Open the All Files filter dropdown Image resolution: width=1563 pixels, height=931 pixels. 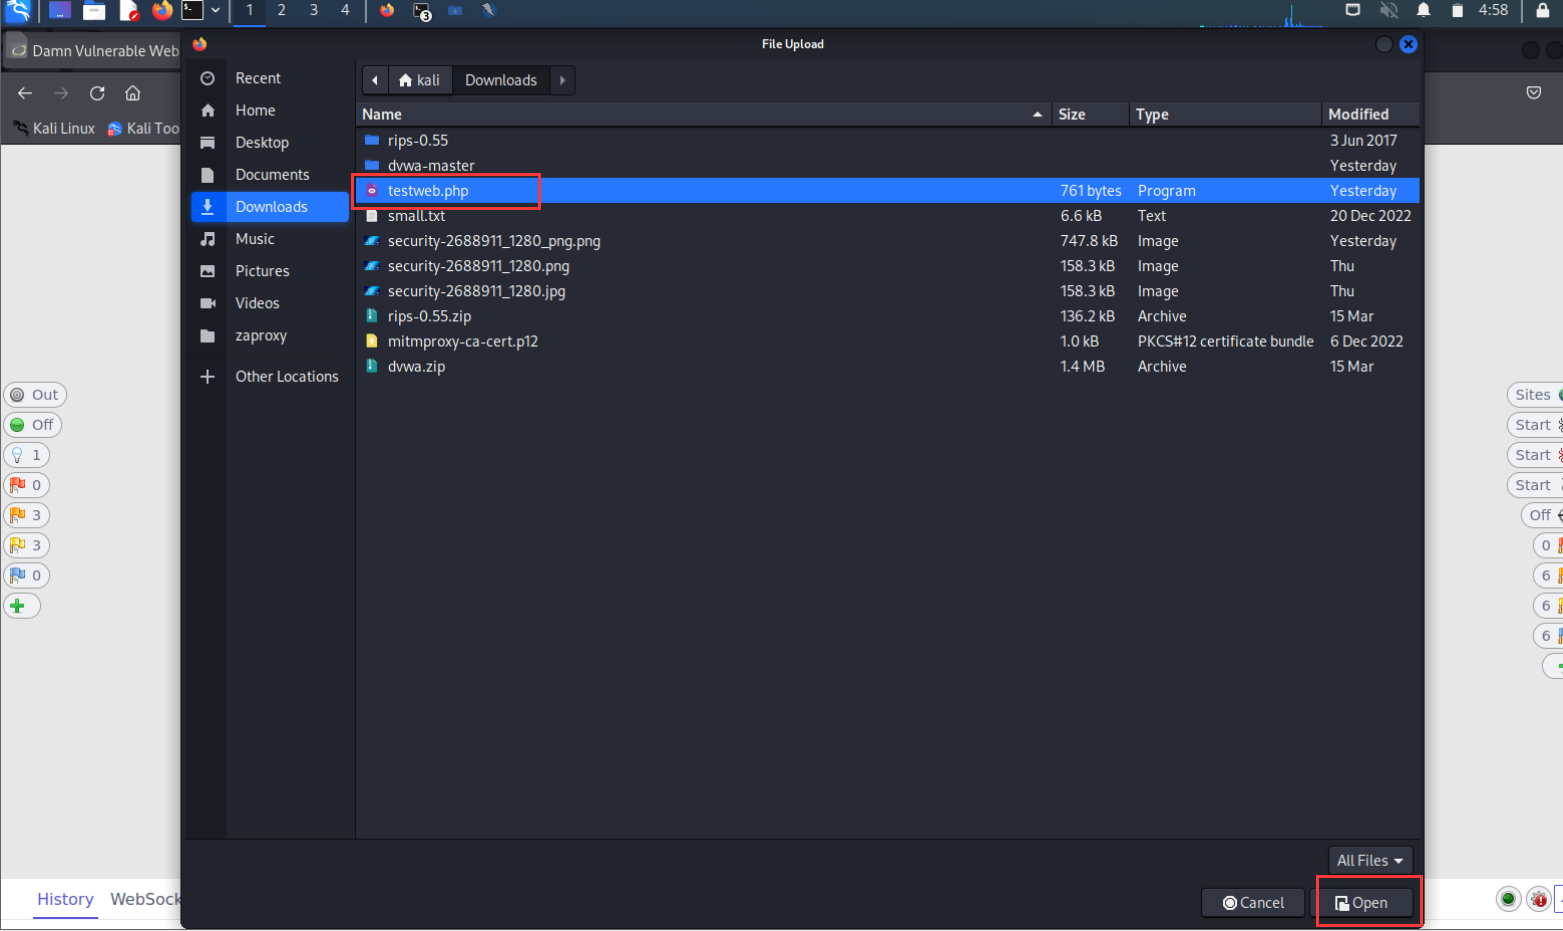(x=1369, y=860)
